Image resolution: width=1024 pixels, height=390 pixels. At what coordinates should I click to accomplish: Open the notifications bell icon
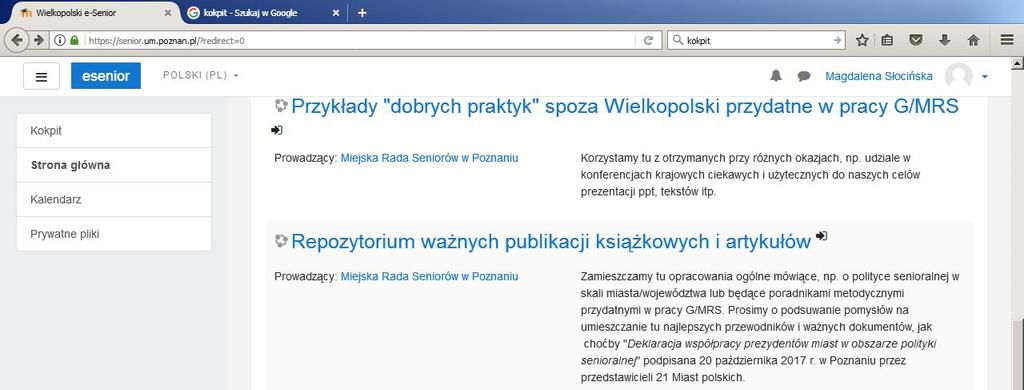tap(776, 76)
